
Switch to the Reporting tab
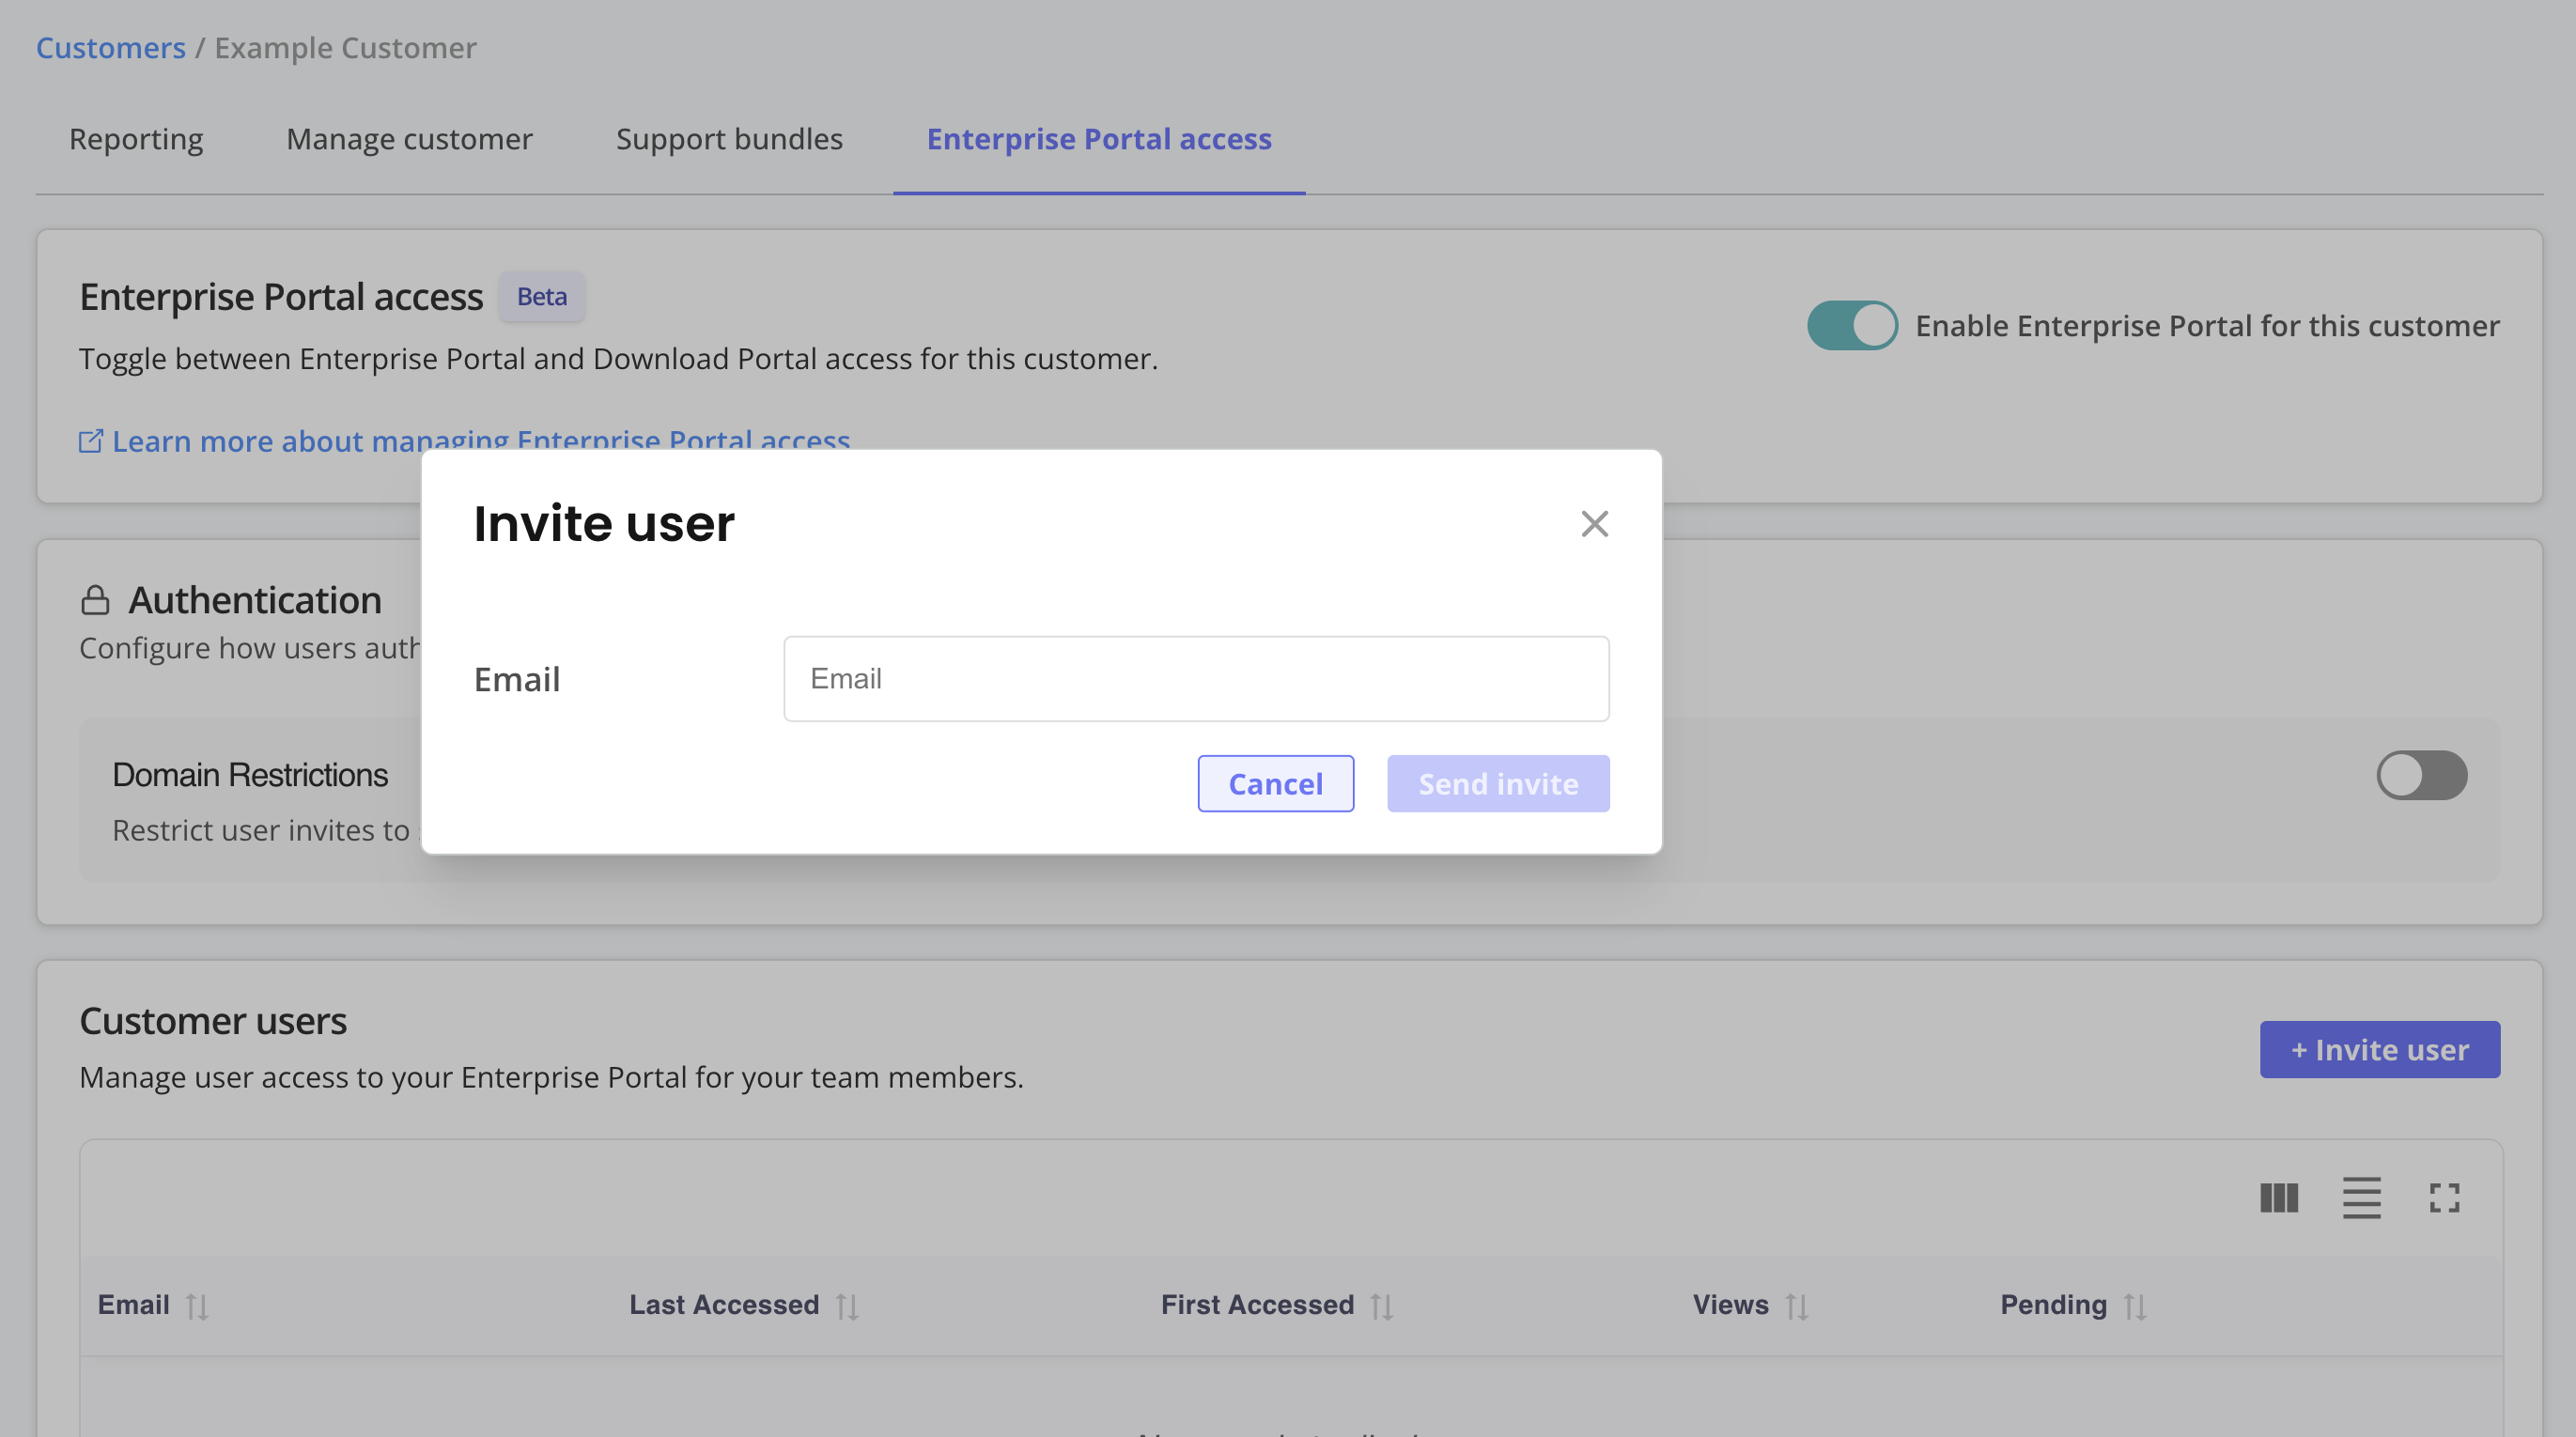(x=136, y=139)
